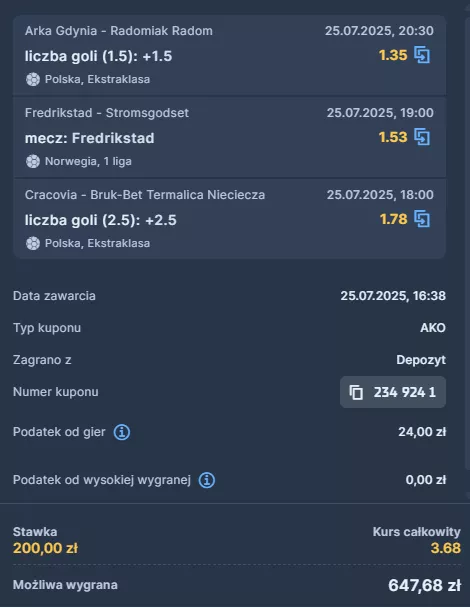Screen dimensions: 470x608
Task: Click the mecz: Fredrikstad selection
Action: click(x=90, y=138)
